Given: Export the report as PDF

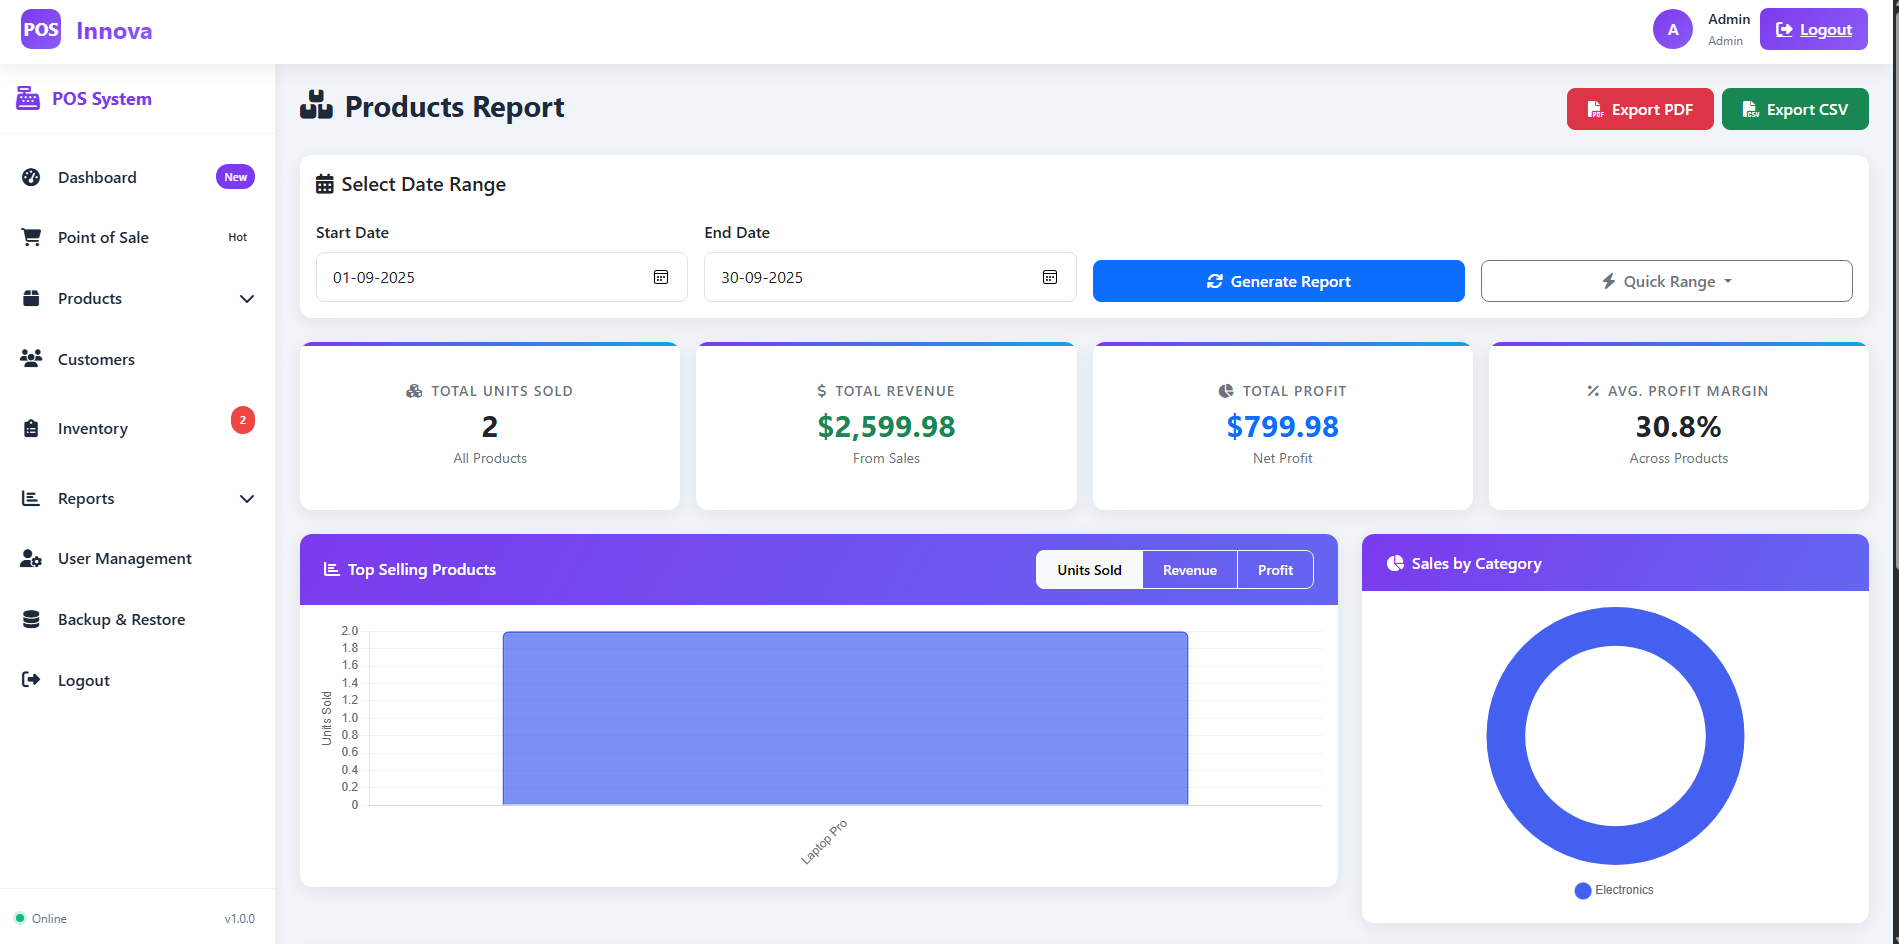Looking at the screenshot, I should pyautogui.click(x=1639, y=109).
